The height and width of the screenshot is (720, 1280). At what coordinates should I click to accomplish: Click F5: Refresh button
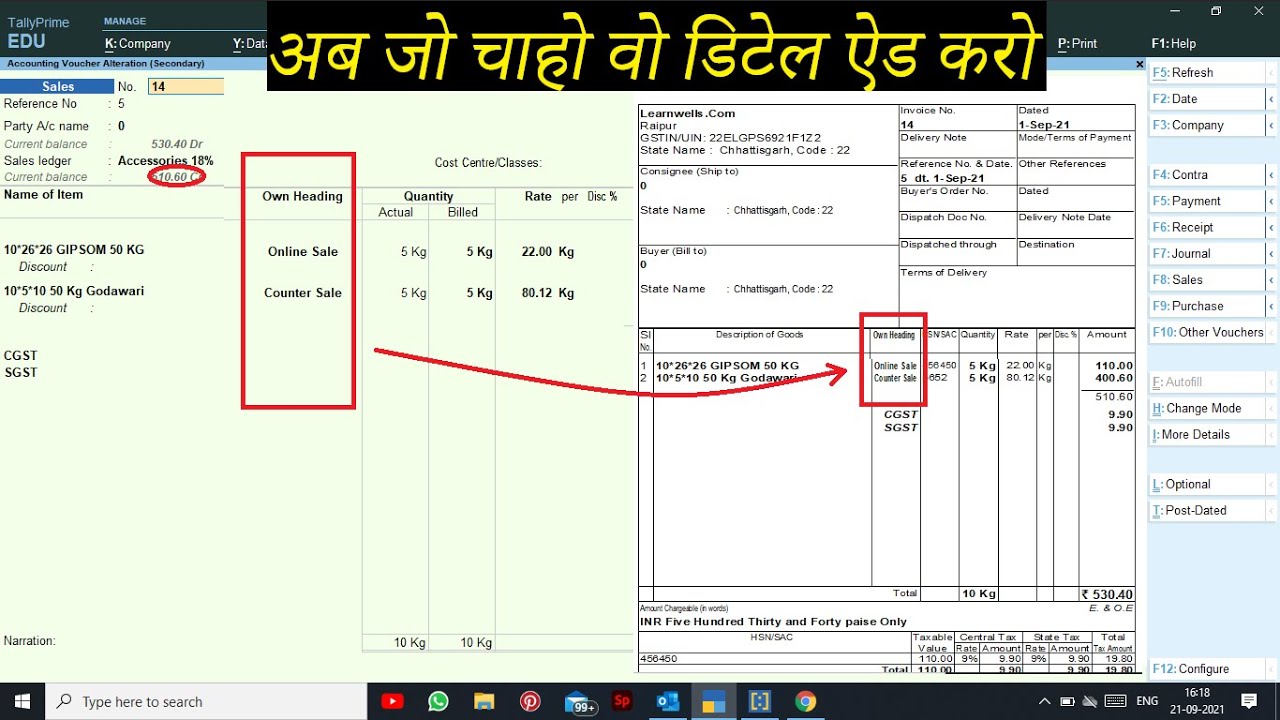coord(1207,73)
